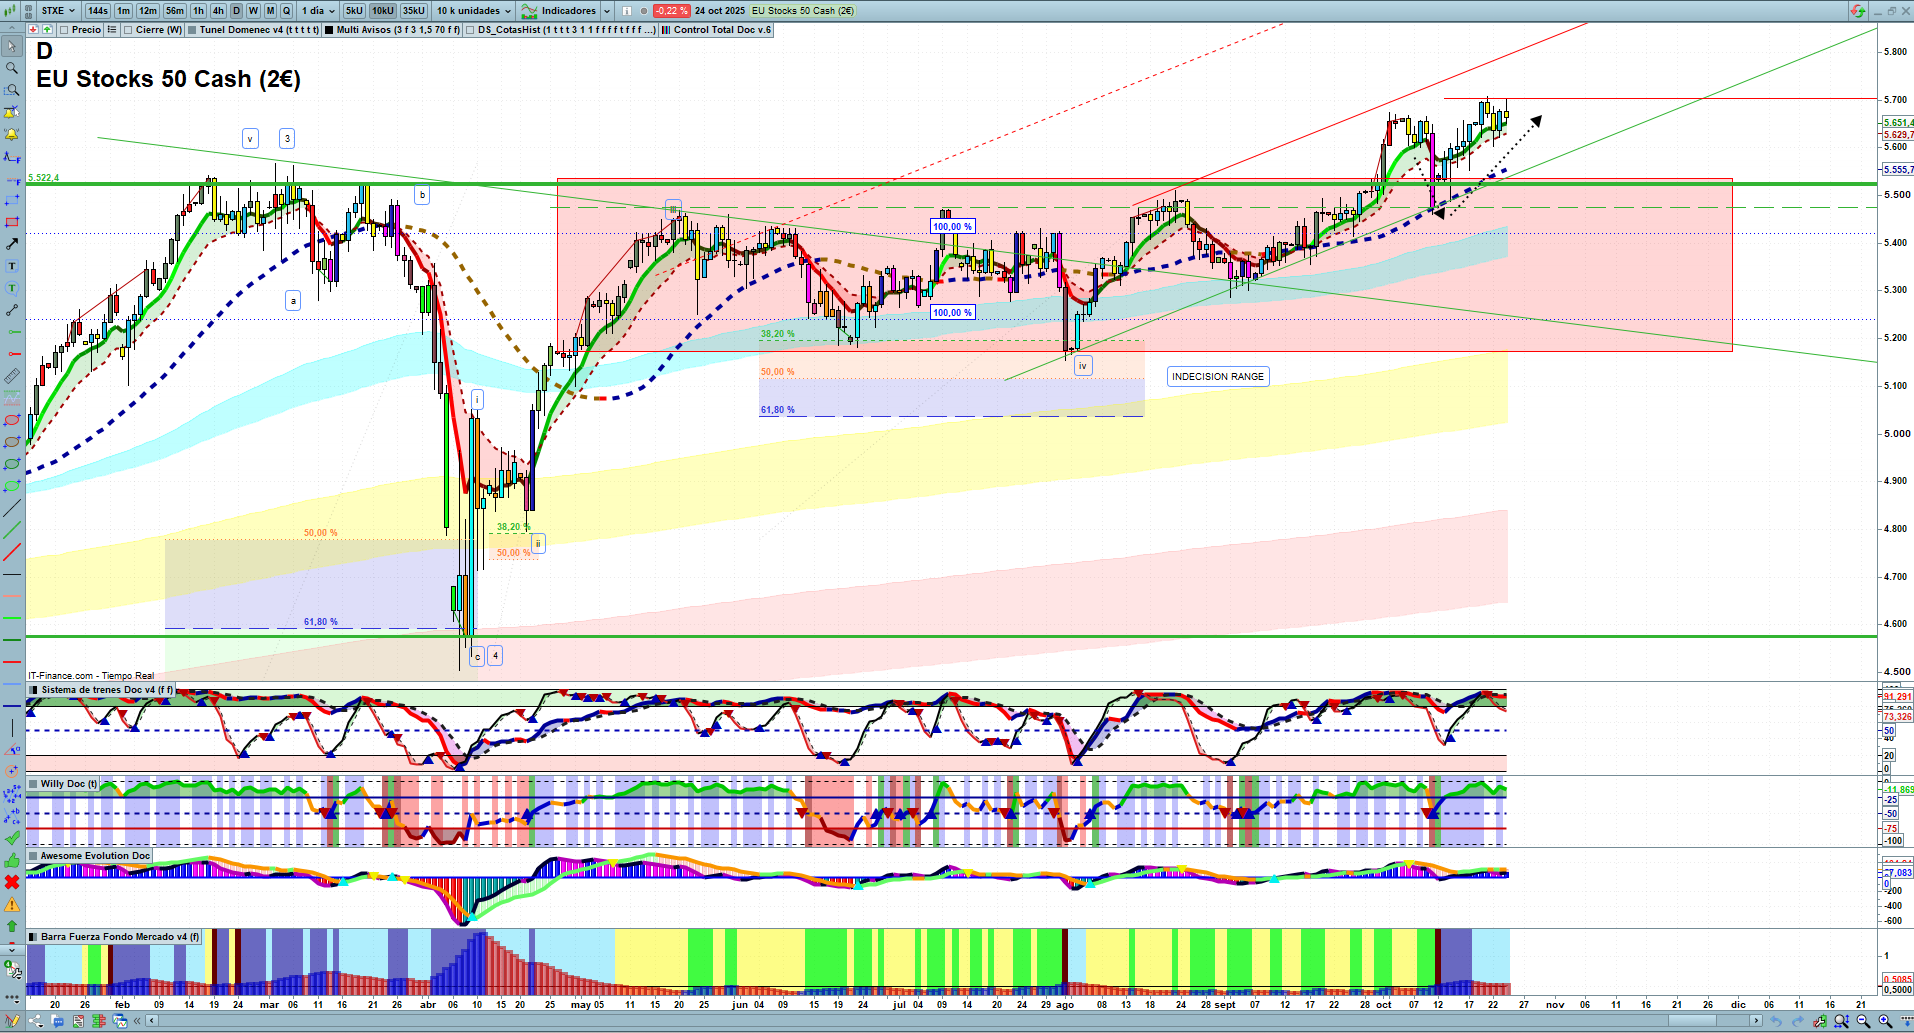Screen dimensions: 1914x1033
Task: Click the text label T tool
Action: (x=12, y=266)
